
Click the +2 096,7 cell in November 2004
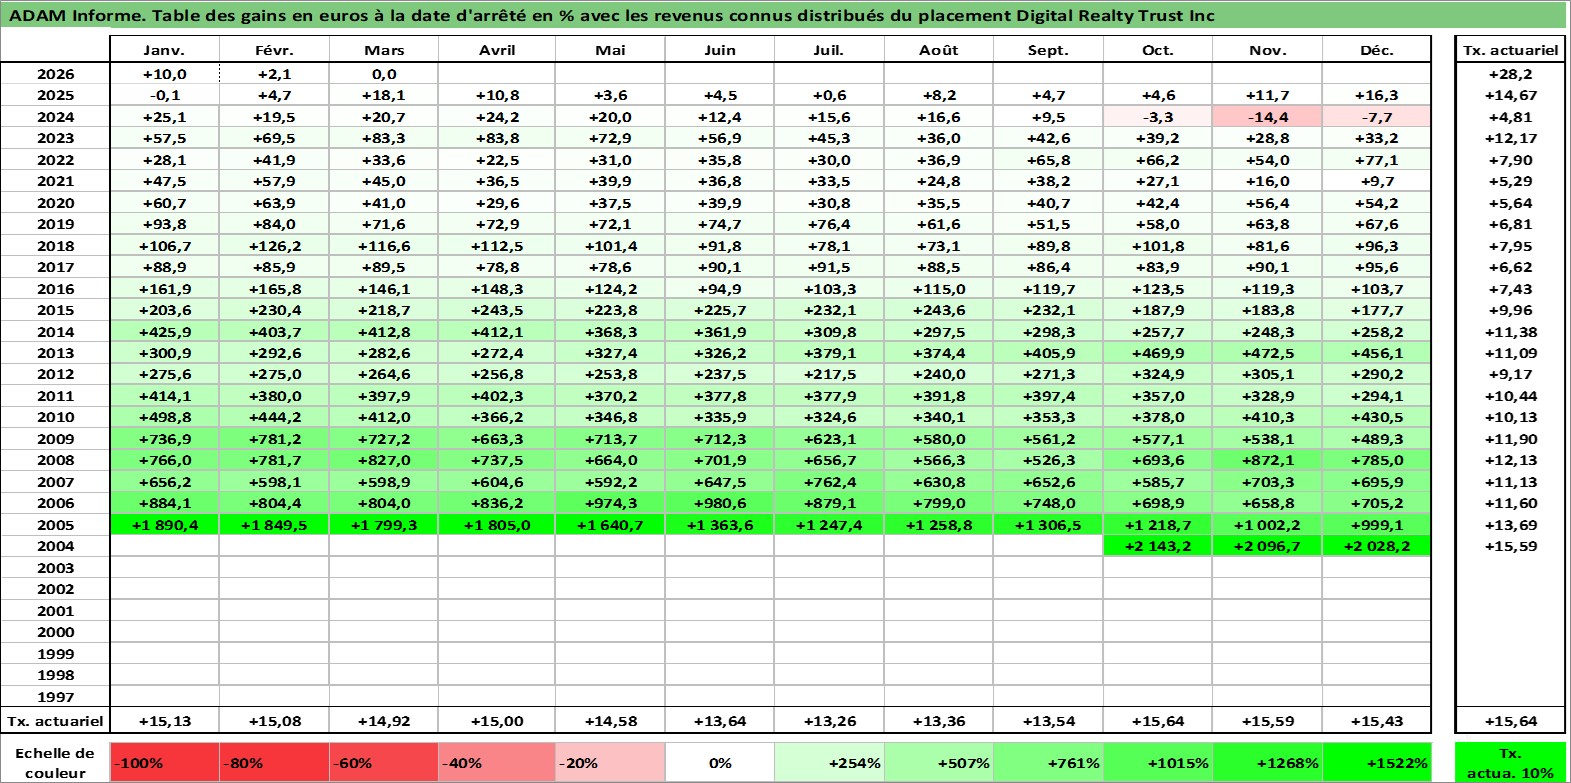[x=1267, y=546]
